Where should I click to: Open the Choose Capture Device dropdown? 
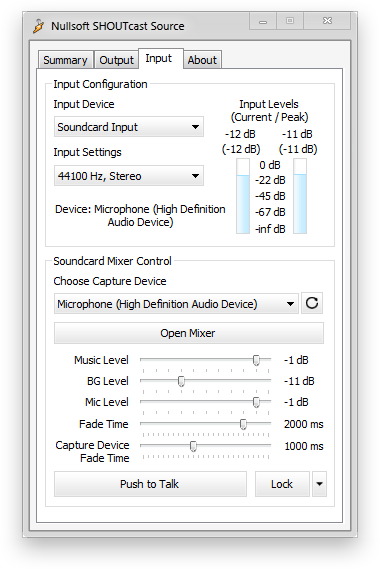coord(176,303)
